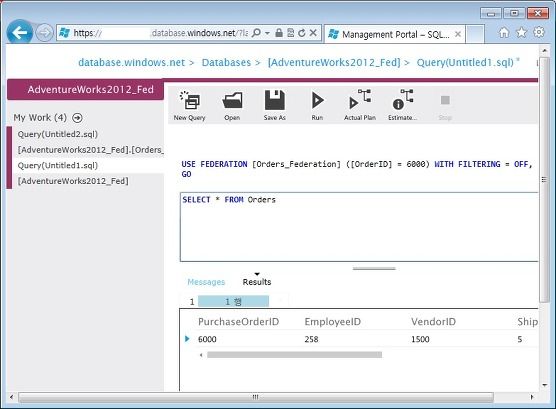This screenshot has height=409, width=556.
Task: Click the search magnifier in address bar
Action: pos(256,33)
